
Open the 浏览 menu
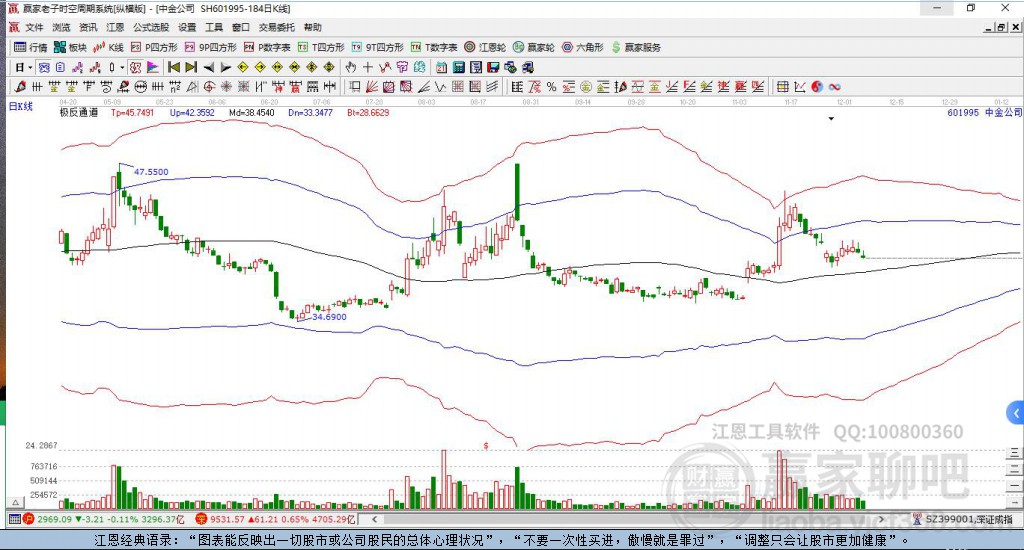pos(61,27)
